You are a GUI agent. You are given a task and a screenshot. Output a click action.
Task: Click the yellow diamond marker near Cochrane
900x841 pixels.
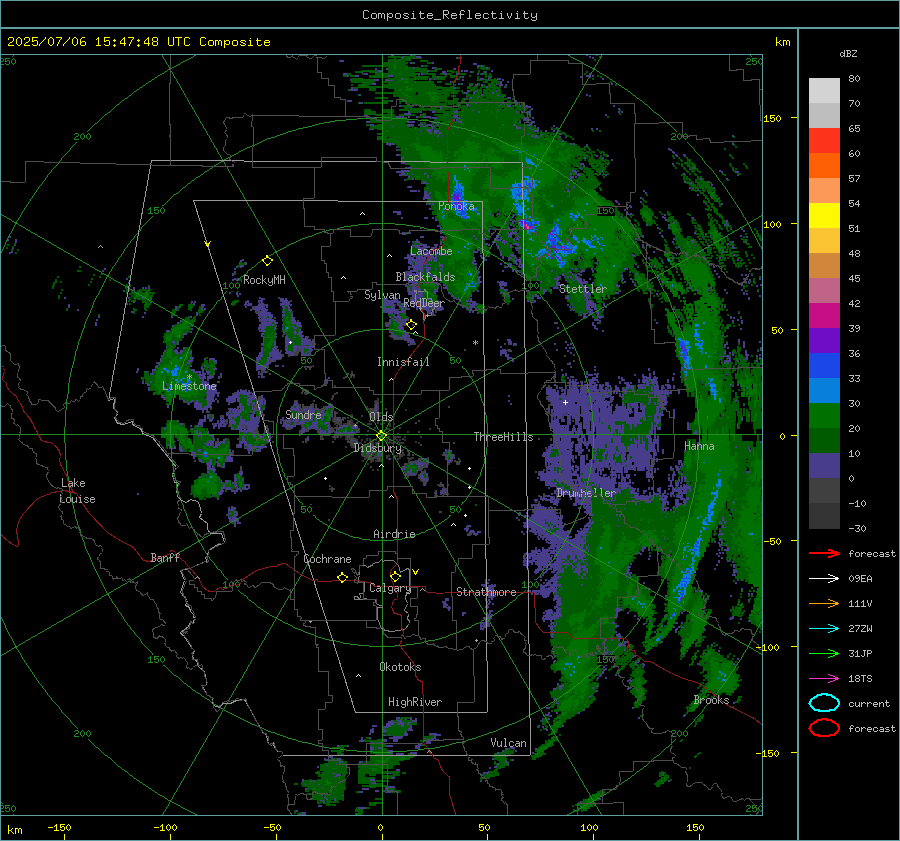click(x=343, y=578)
